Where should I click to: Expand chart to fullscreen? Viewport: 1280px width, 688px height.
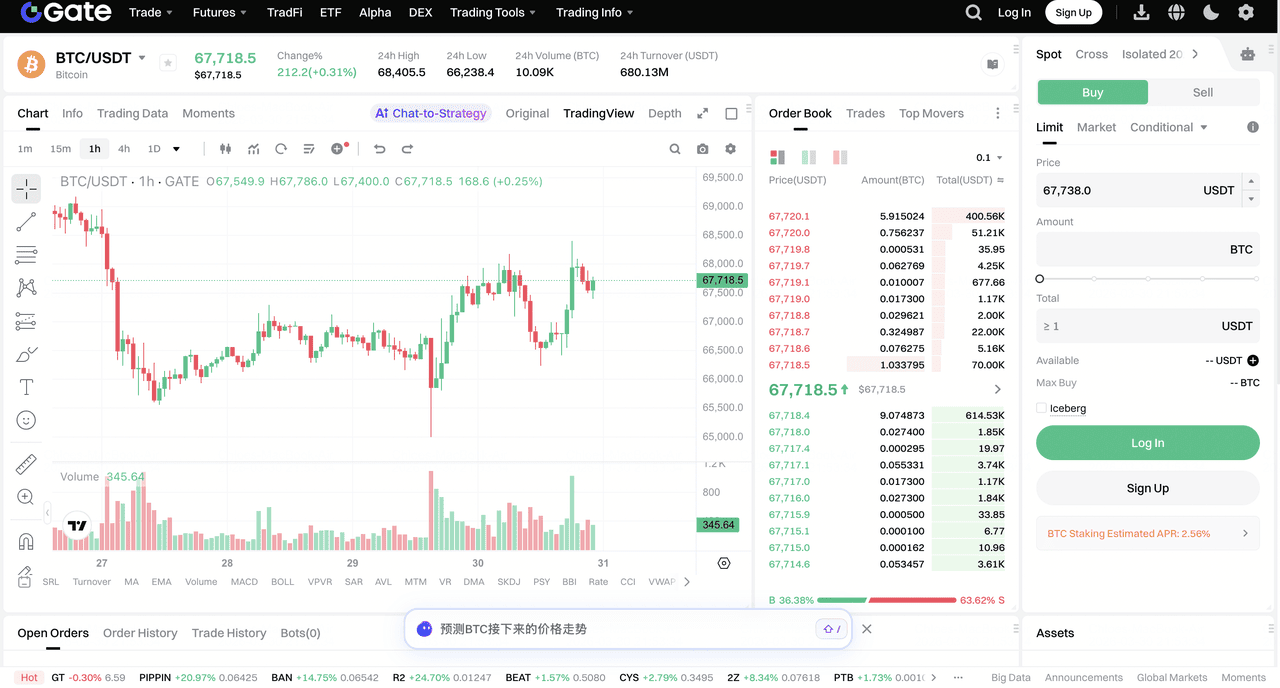pos(703,114)
